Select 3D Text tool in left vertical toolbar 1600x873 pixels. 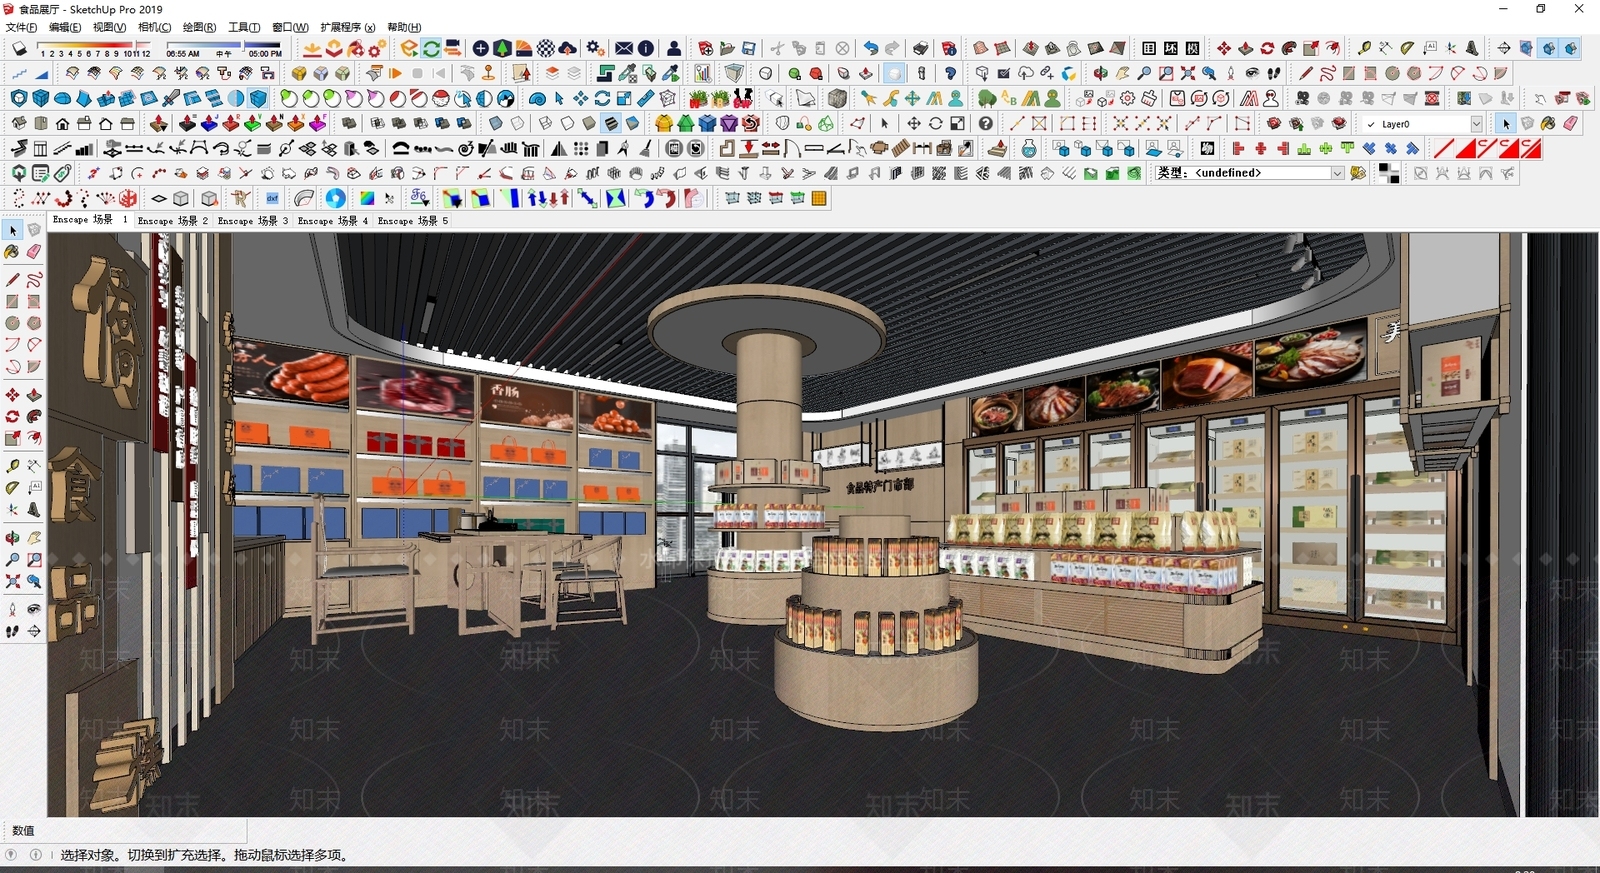click(x=34, y=509)
